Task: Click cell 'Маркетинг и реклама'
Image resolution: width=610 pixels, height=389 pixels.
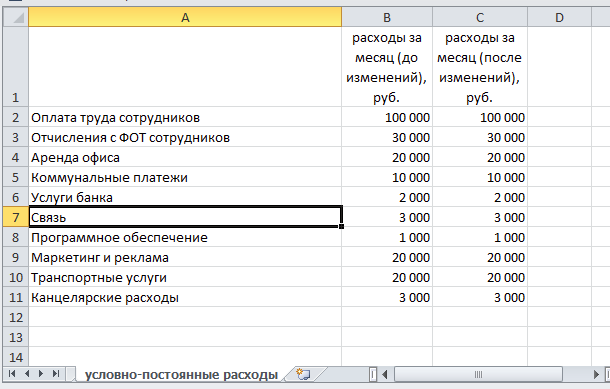Action: pyautogui.click(x=185, y=257)
